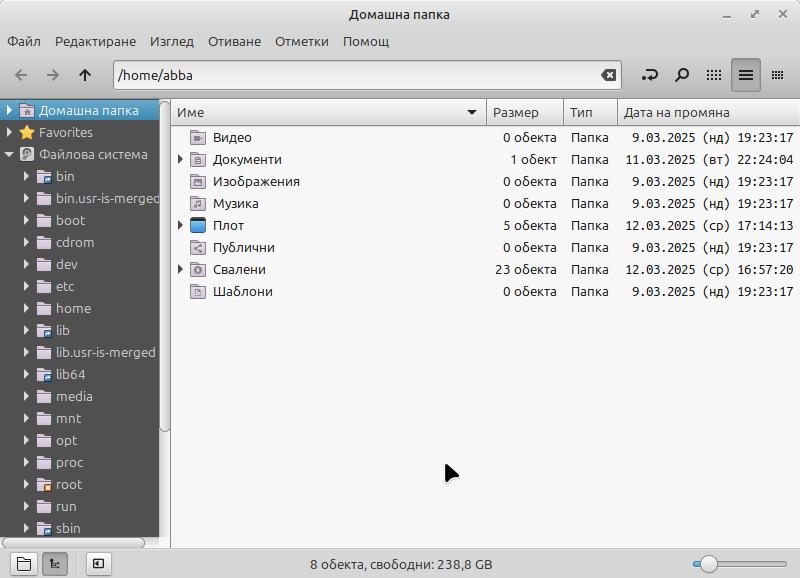This screenshot has height=578, width=800.
Task: Expand the Свалени folder row
Action: [180, 269]
